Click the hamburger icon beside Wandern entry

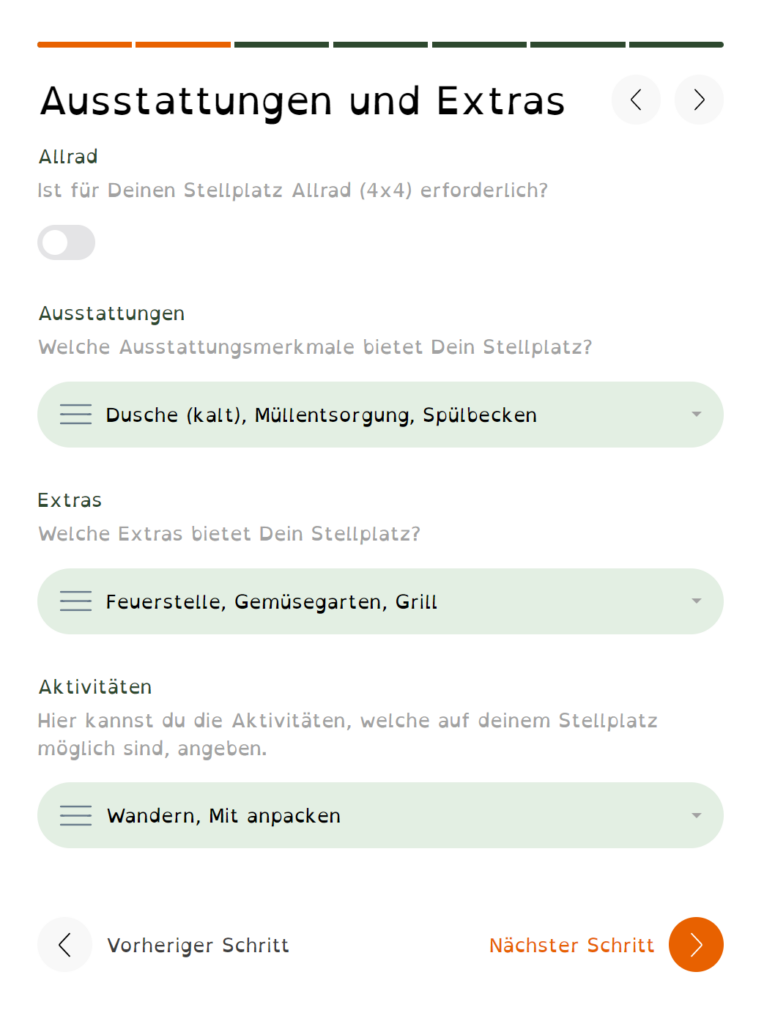pyautogui.click(x=76, y=814)
